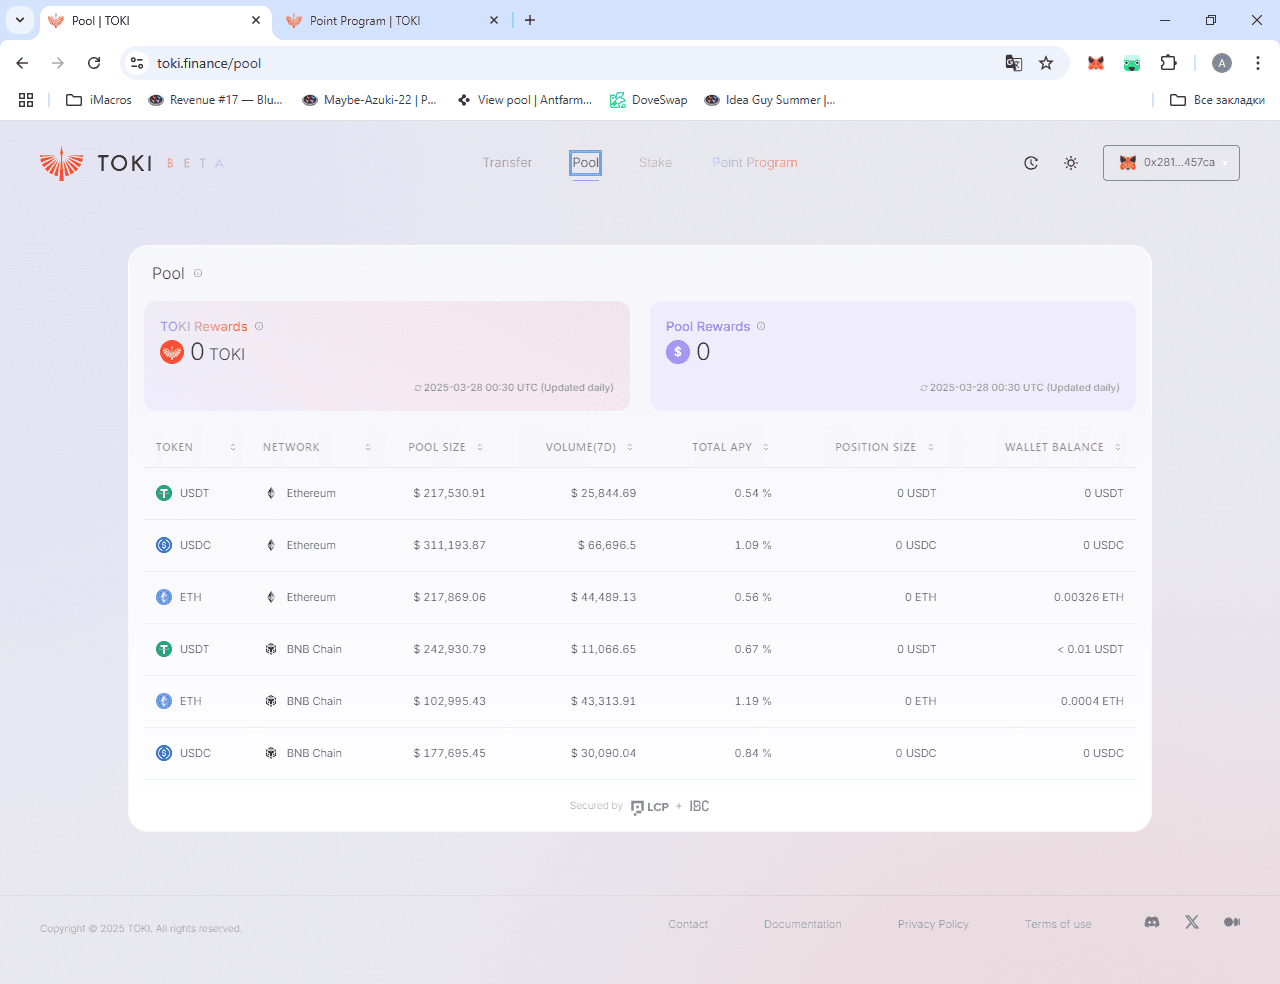Open the X (Twitter) social icon
This screenshot has height=984, width=1280.
(1192, 922)
